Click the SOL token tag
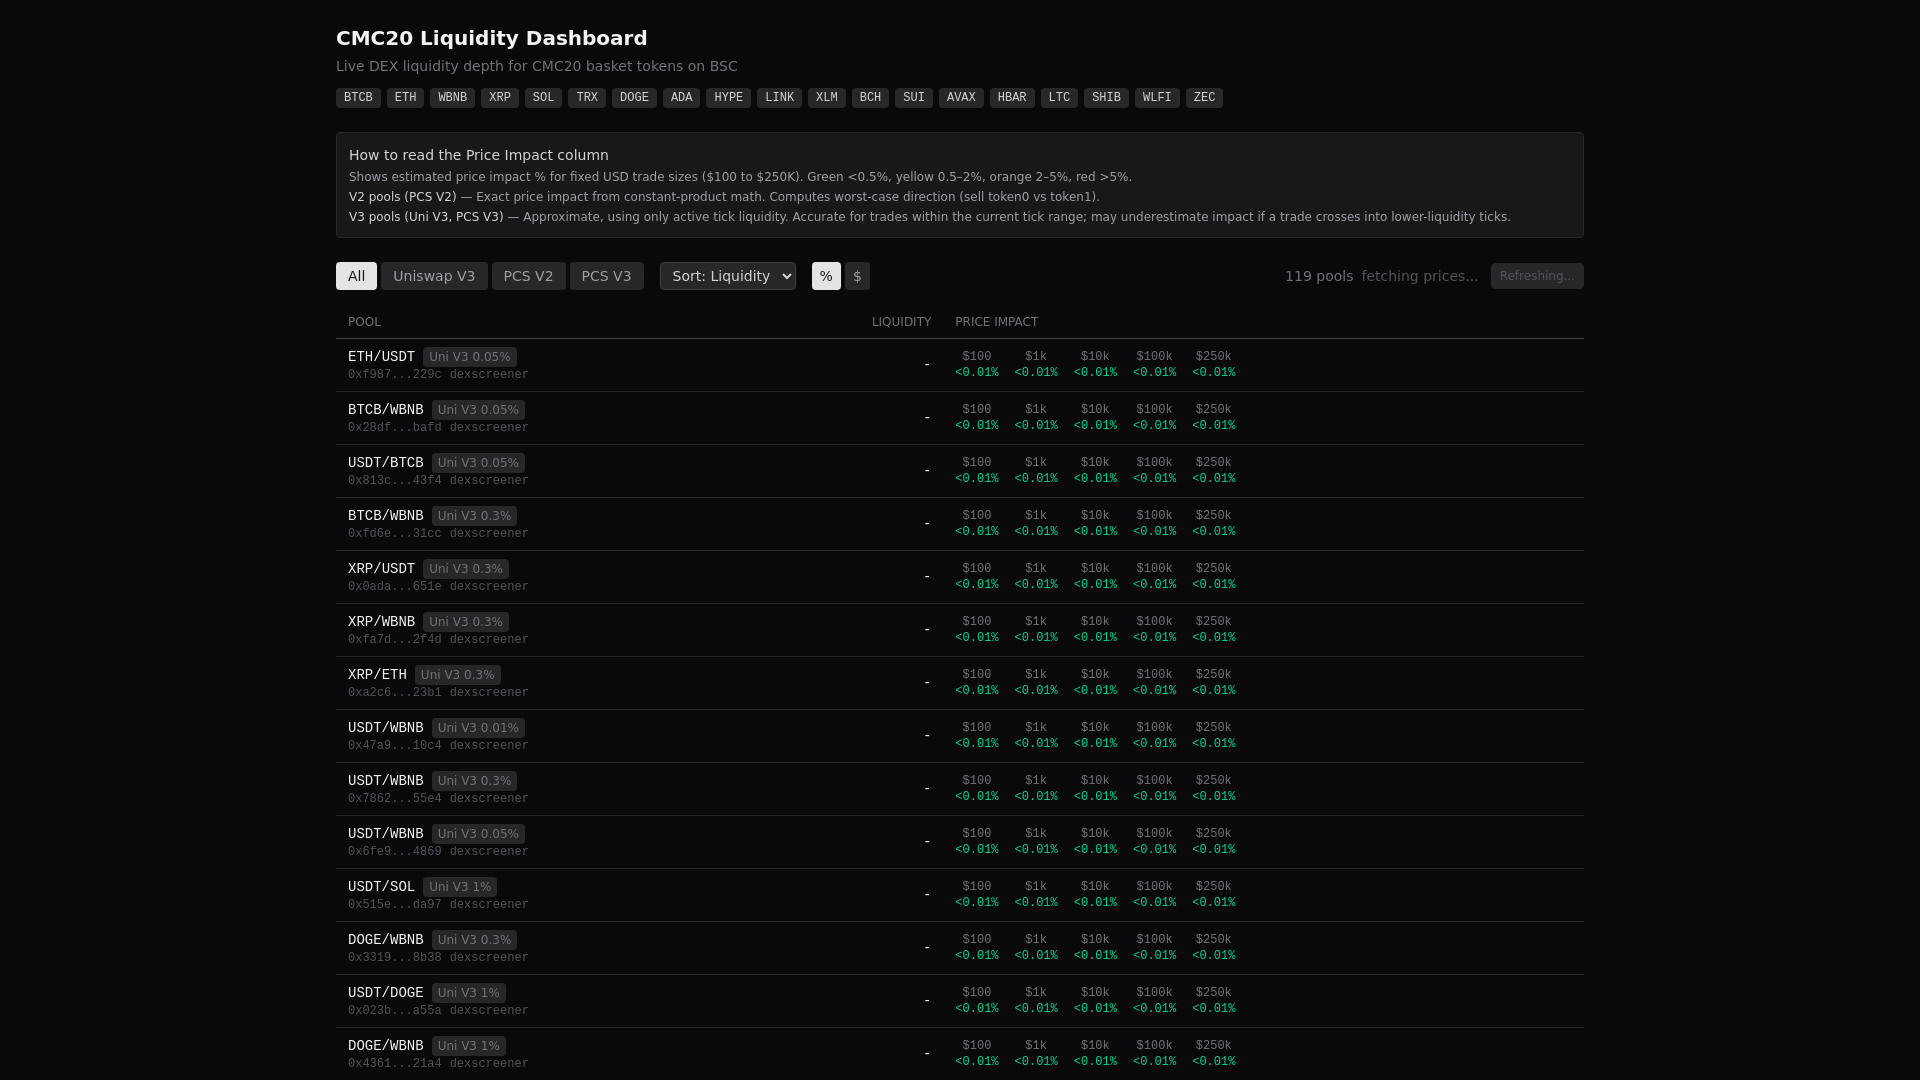1920x1080 pixels. (543, 98)
